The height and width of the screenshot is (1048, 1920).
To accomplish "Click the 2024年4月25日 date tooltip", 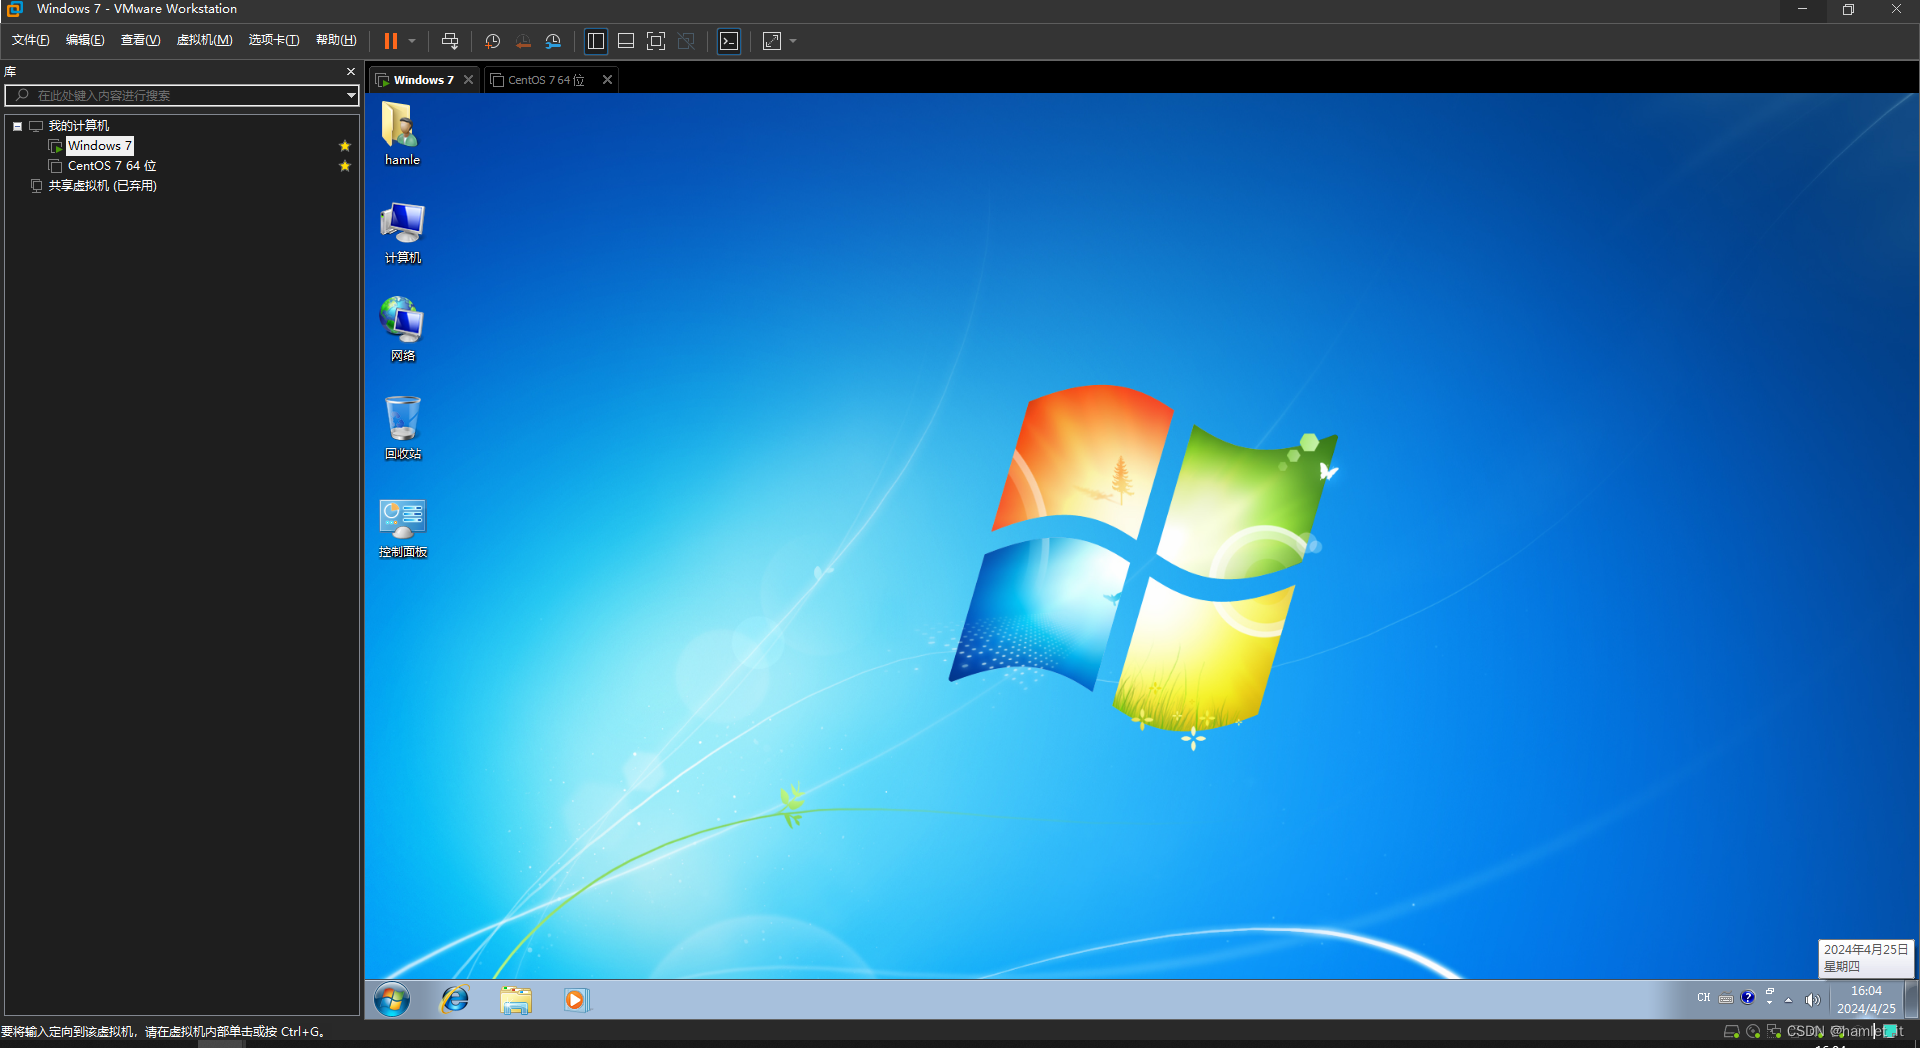I will point(1865,958).
